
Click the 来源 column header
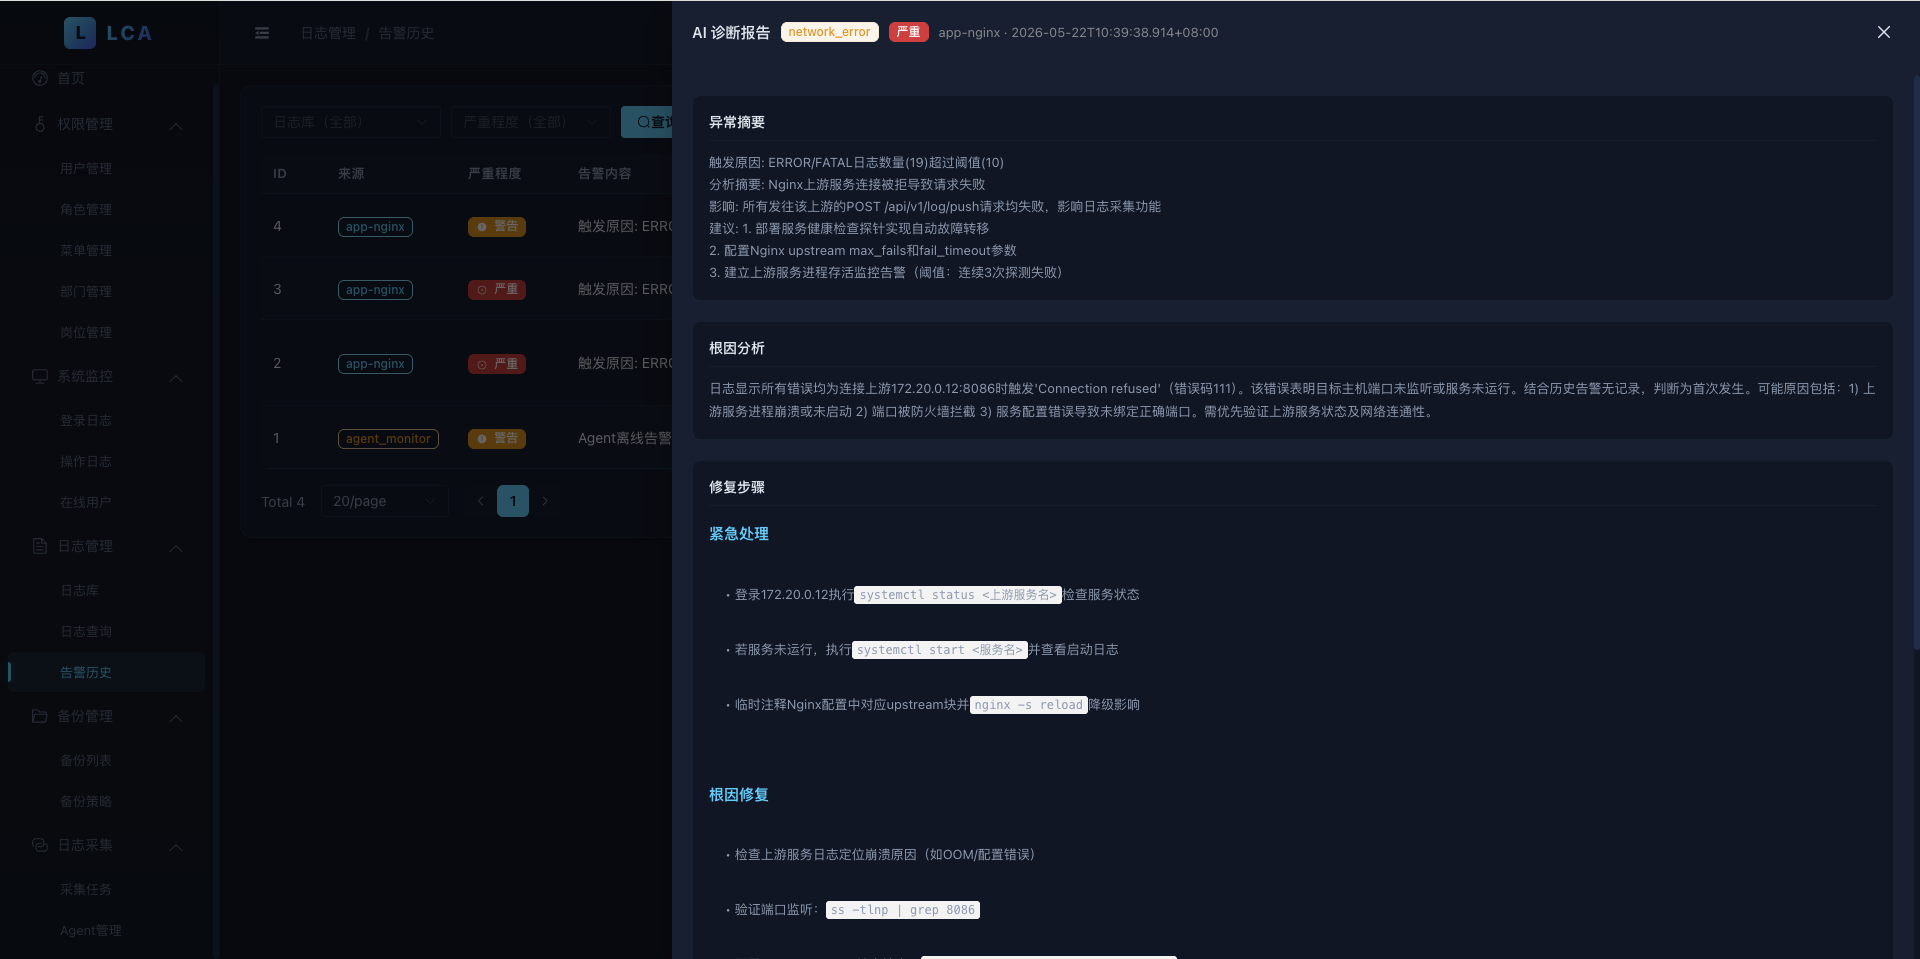(x=351, y=173)
